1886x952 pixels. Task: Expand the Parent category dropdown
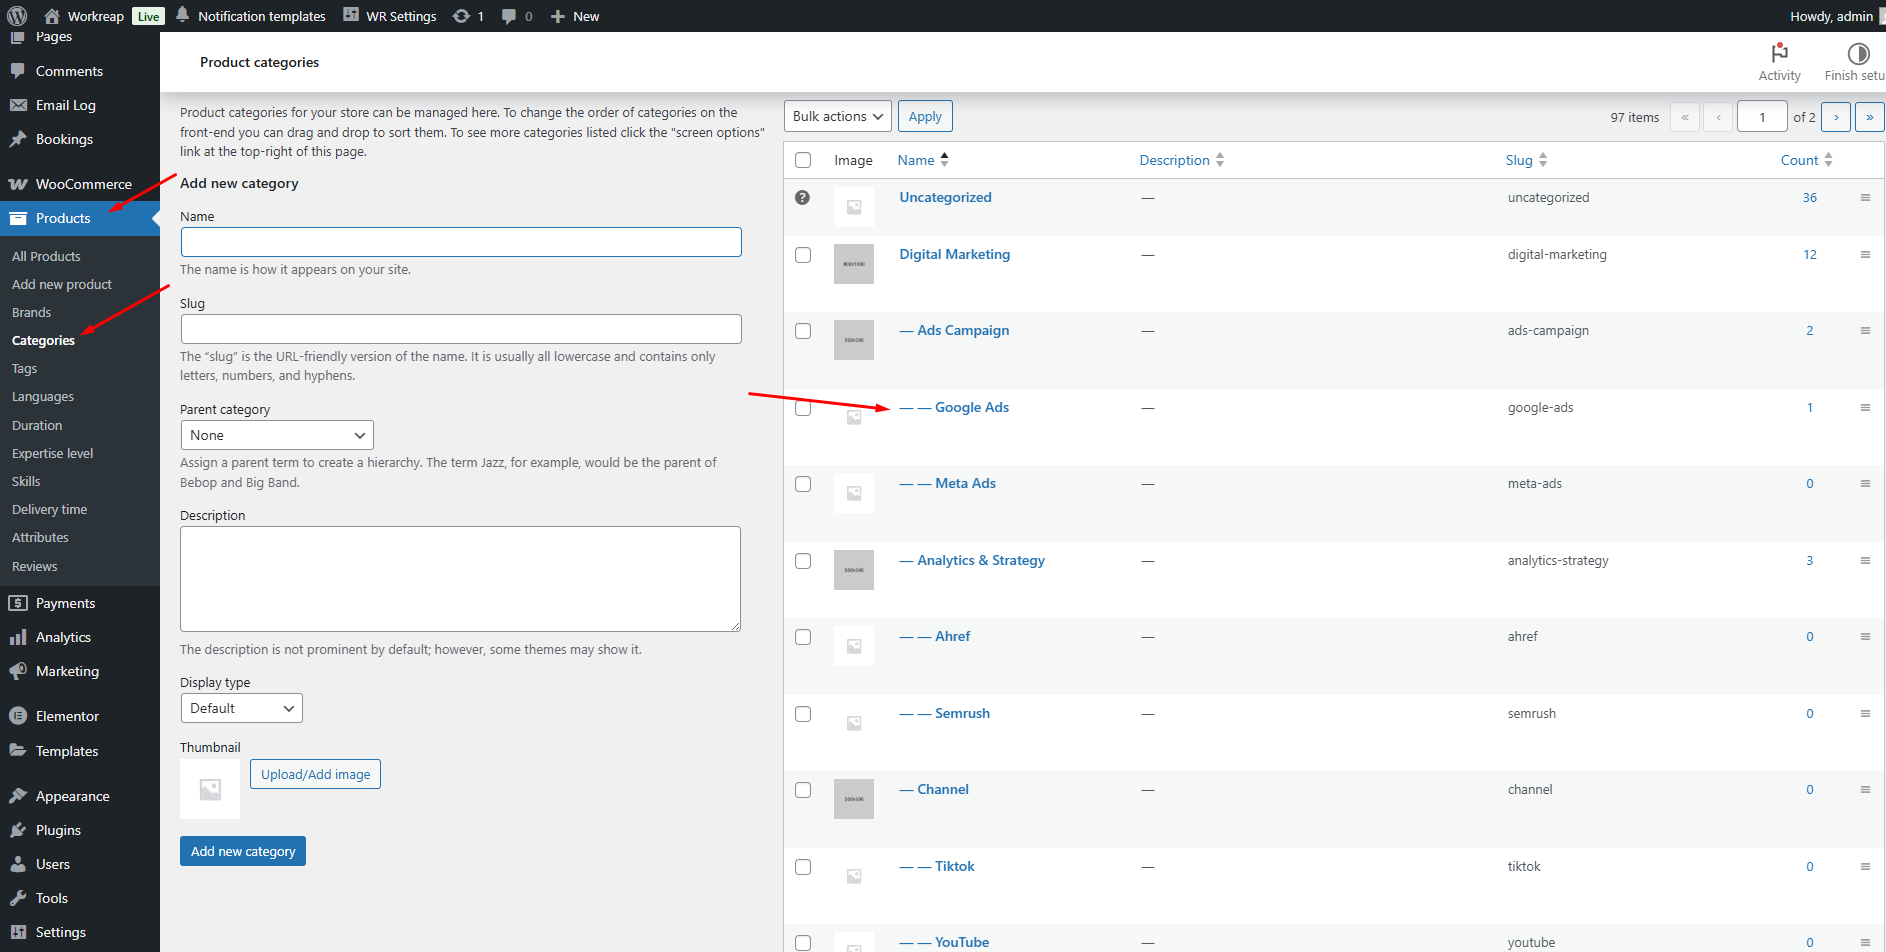[277, 435]
